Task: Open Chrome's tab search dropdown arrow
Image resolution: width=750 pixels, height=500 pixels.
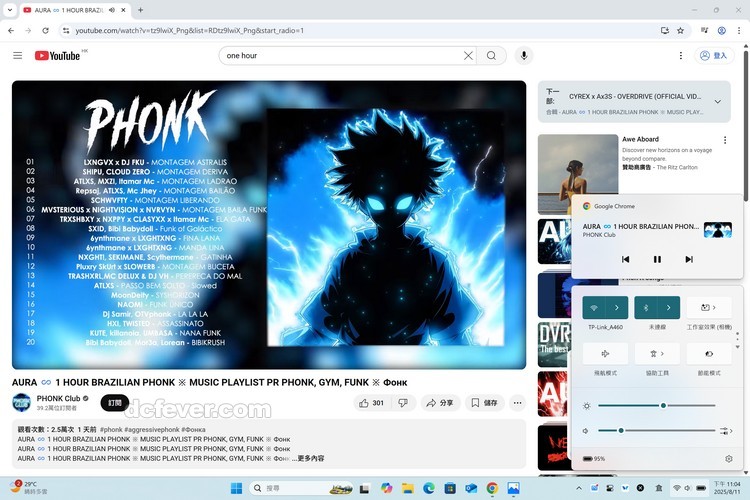Action: click(x=10, y=10)
